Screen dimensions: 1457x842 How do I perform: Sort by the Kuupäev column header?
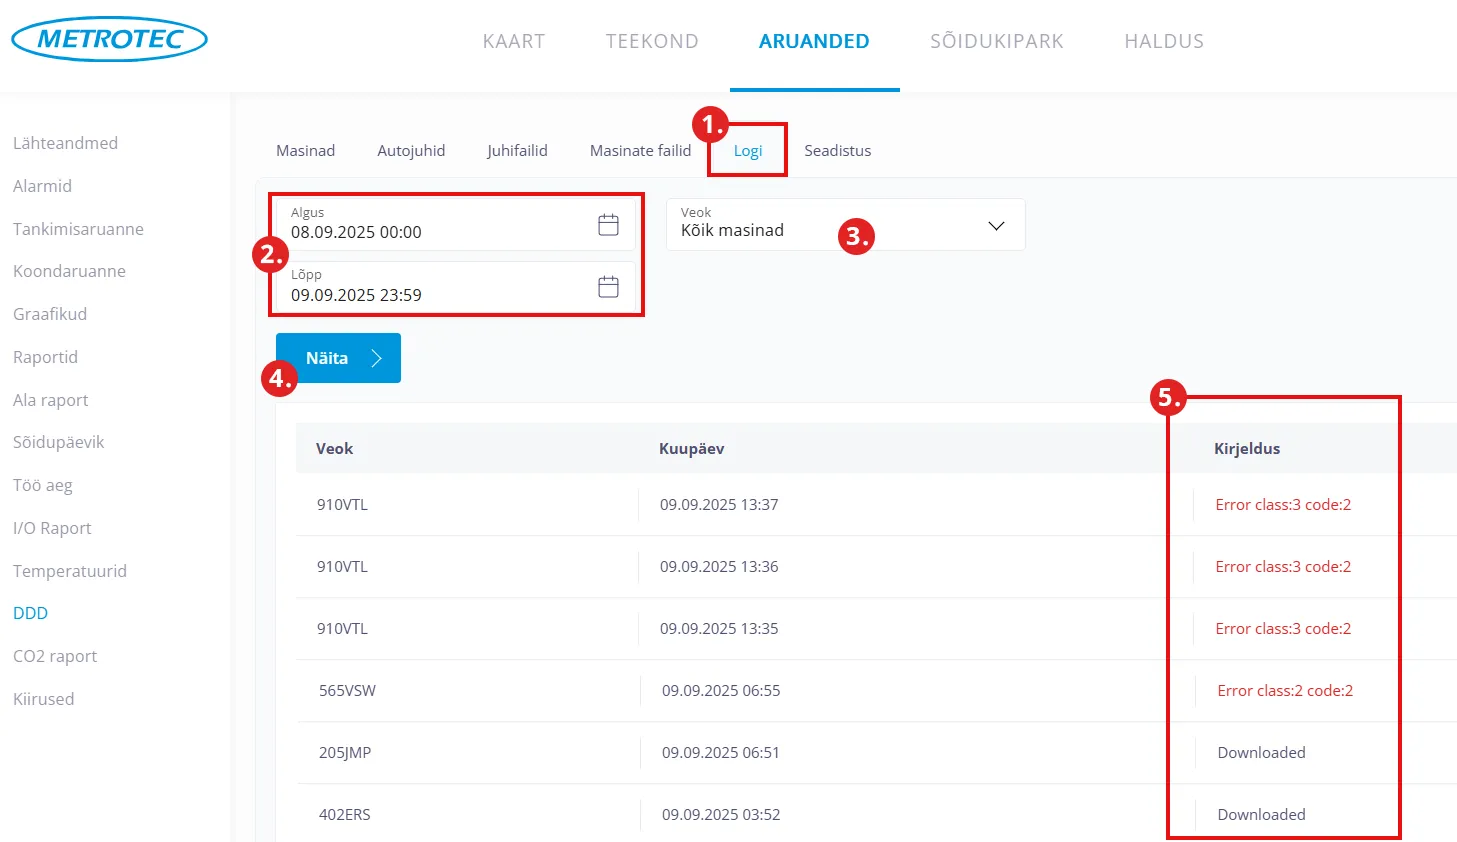(x=691, y=449)
